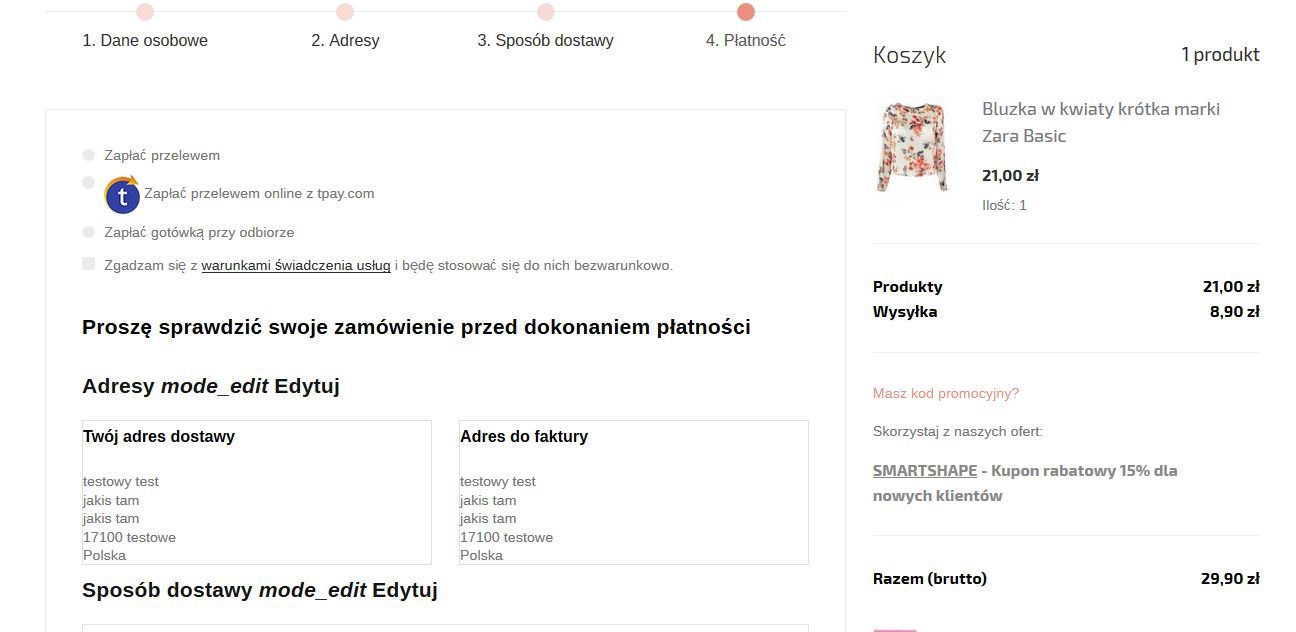
Task: Click the step dot above Dane osobowe
Action: [145, 12]
